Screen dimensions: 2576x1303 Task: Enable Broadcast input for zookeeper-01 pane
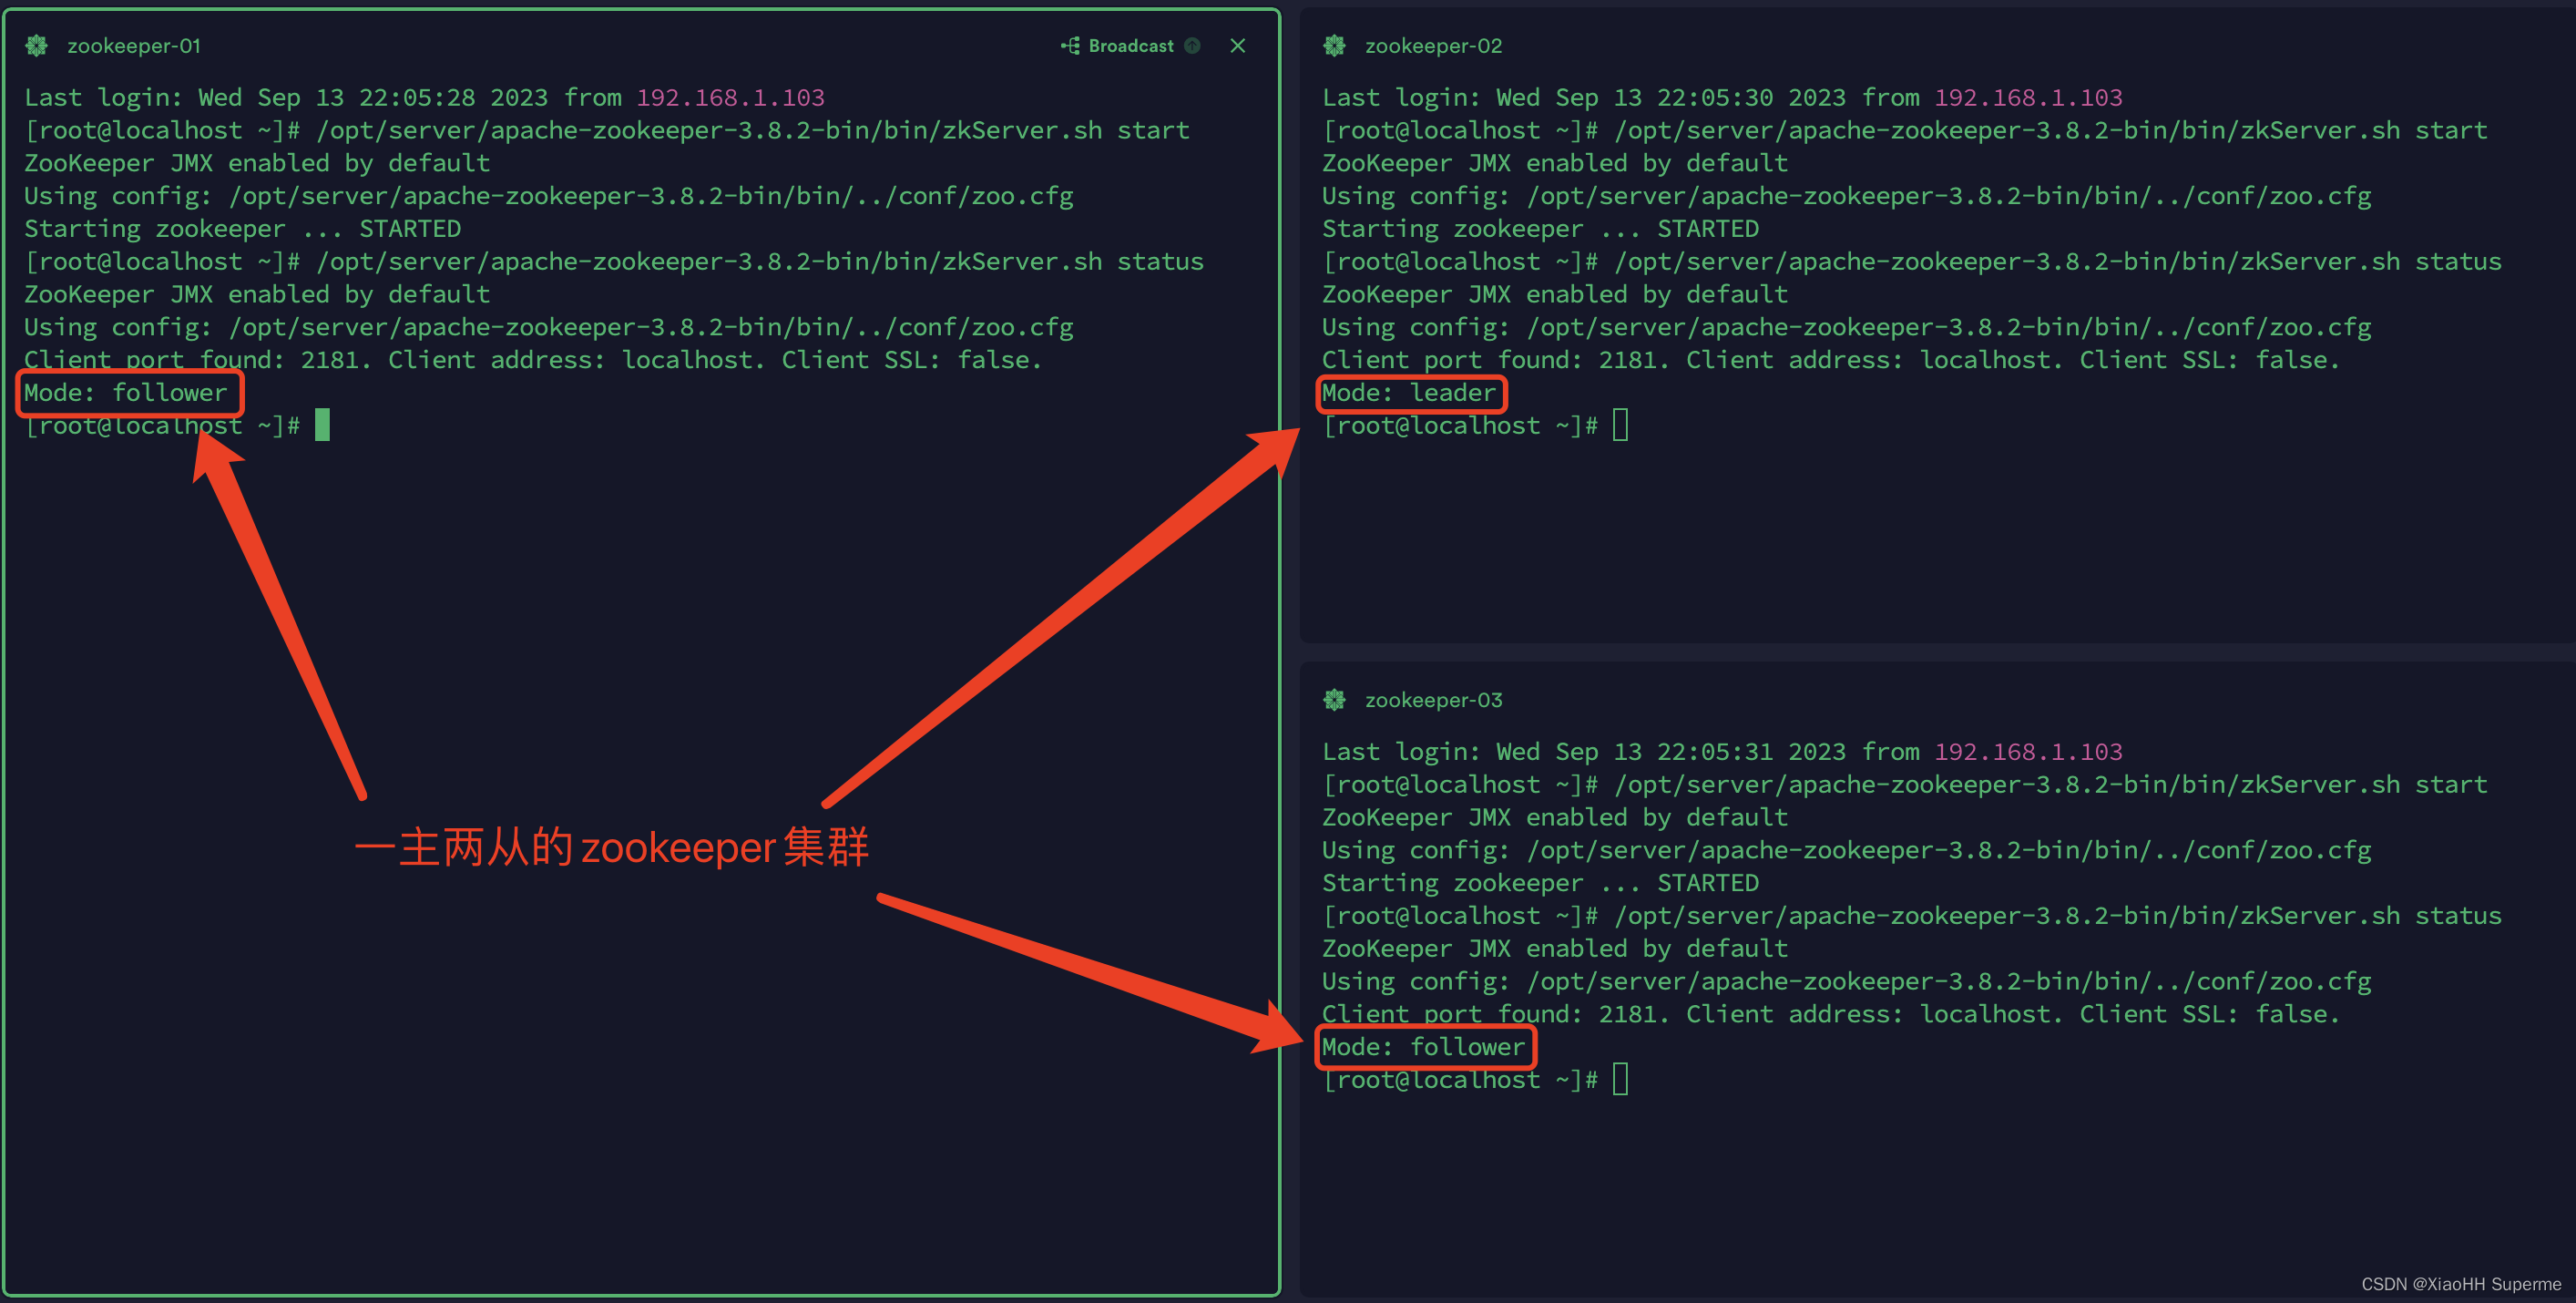1117,46
